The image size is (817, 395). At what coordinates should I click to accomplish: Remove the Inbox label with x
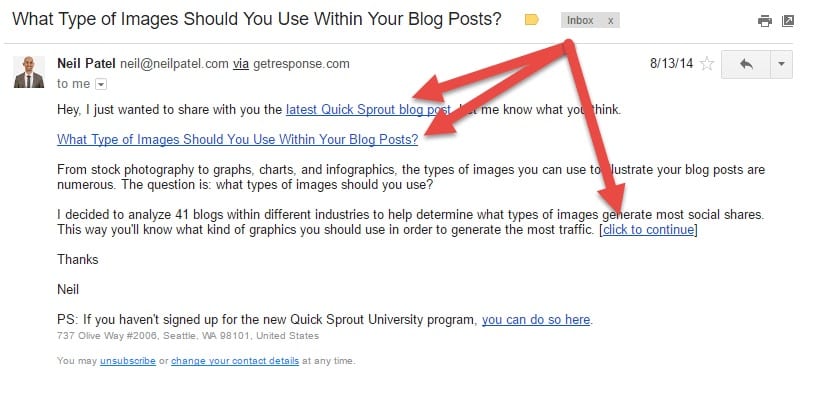pos(611,21)
